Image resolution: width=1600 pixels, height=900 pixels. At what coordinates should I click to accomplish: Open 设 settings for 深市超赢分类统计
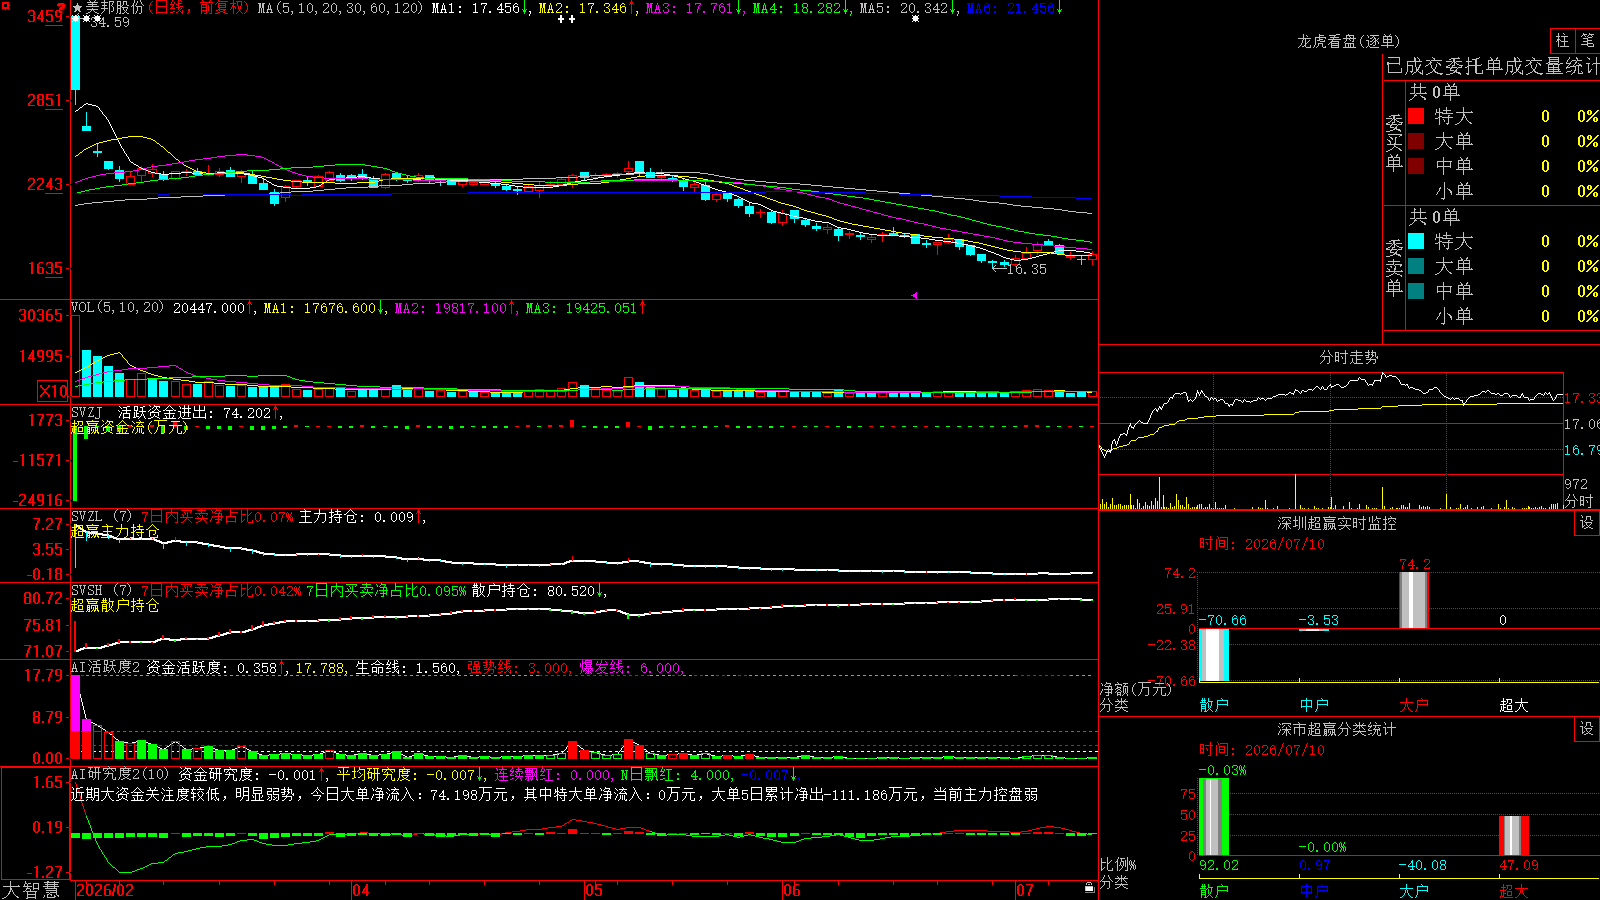pos(1587,729)
